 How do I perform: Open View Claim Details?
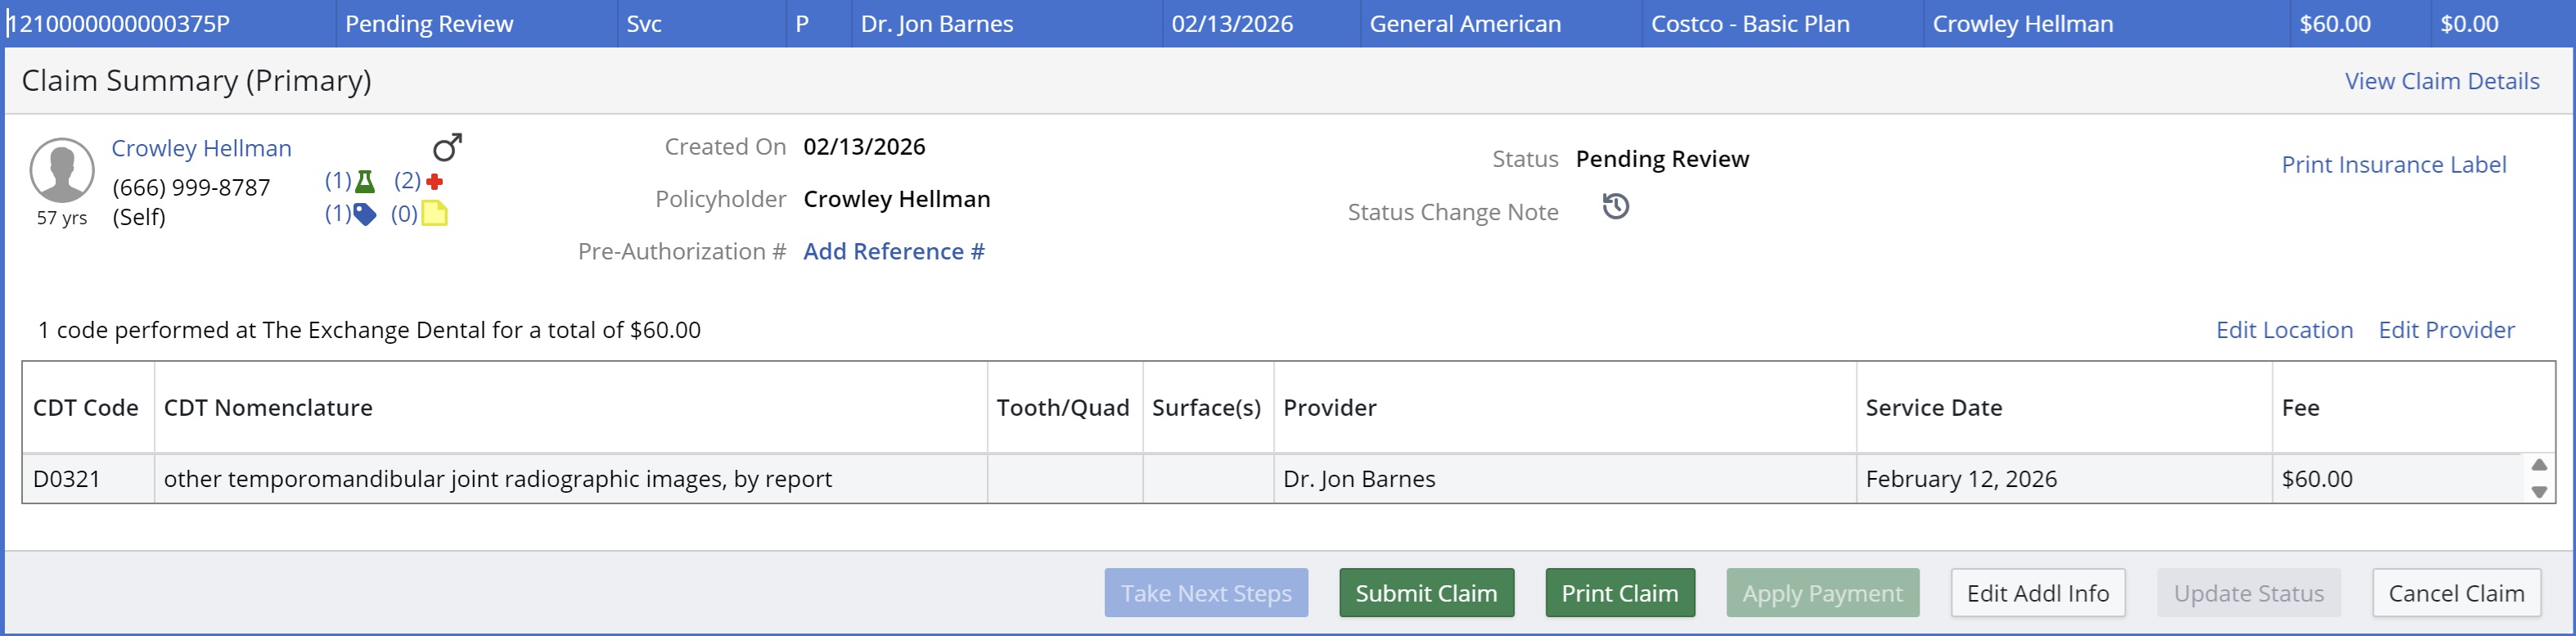(x=2441, y=81)
